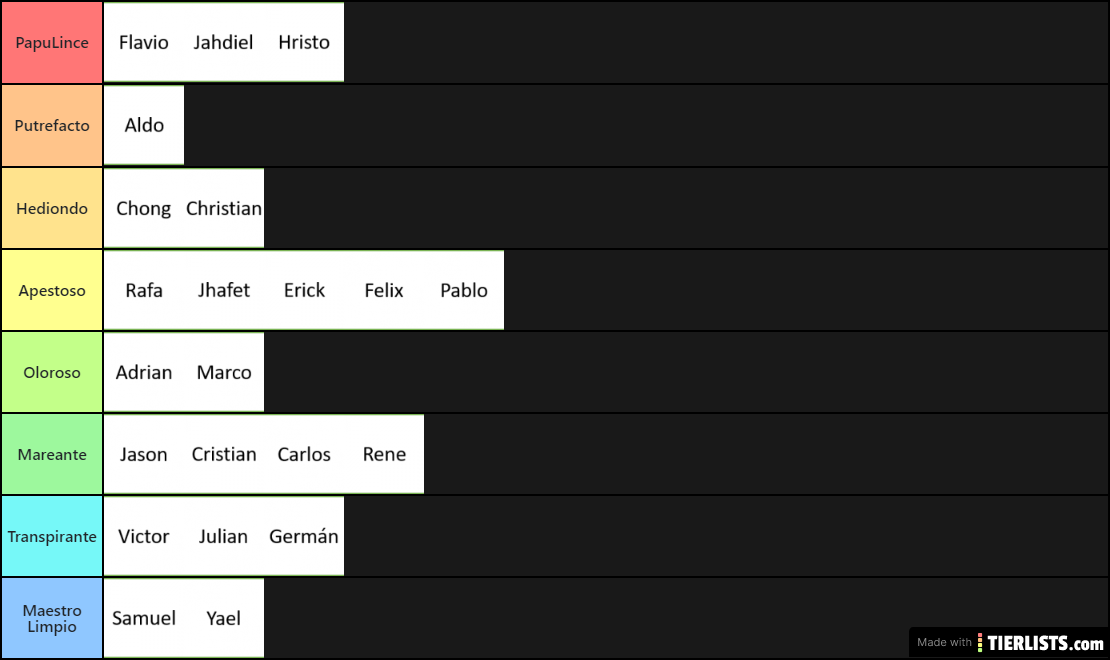Click the Maestro Limpio tier label
This screenshot has width=1110, height=660.
click(52, 618)
